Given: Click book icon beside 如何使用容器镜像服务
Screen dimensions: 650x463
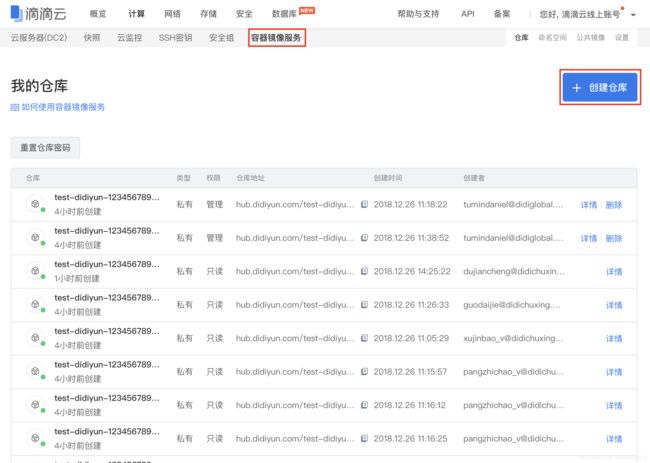Looking at the screenshot, I should [15, 107].
